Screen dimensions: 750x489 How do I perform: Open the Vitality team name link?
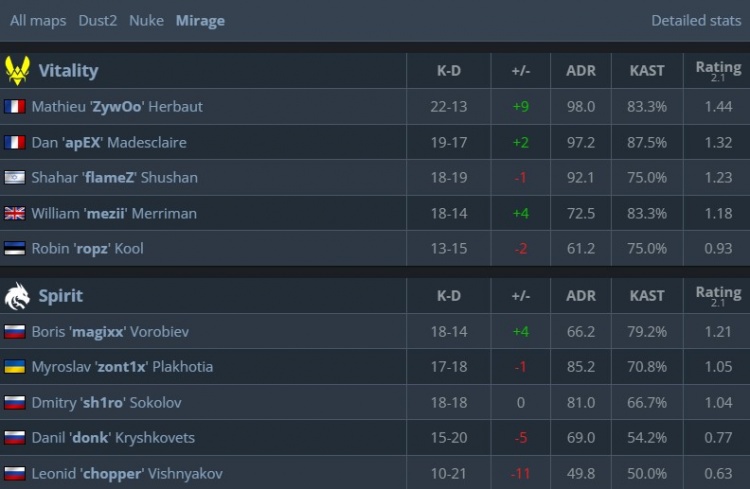[68, 71]
